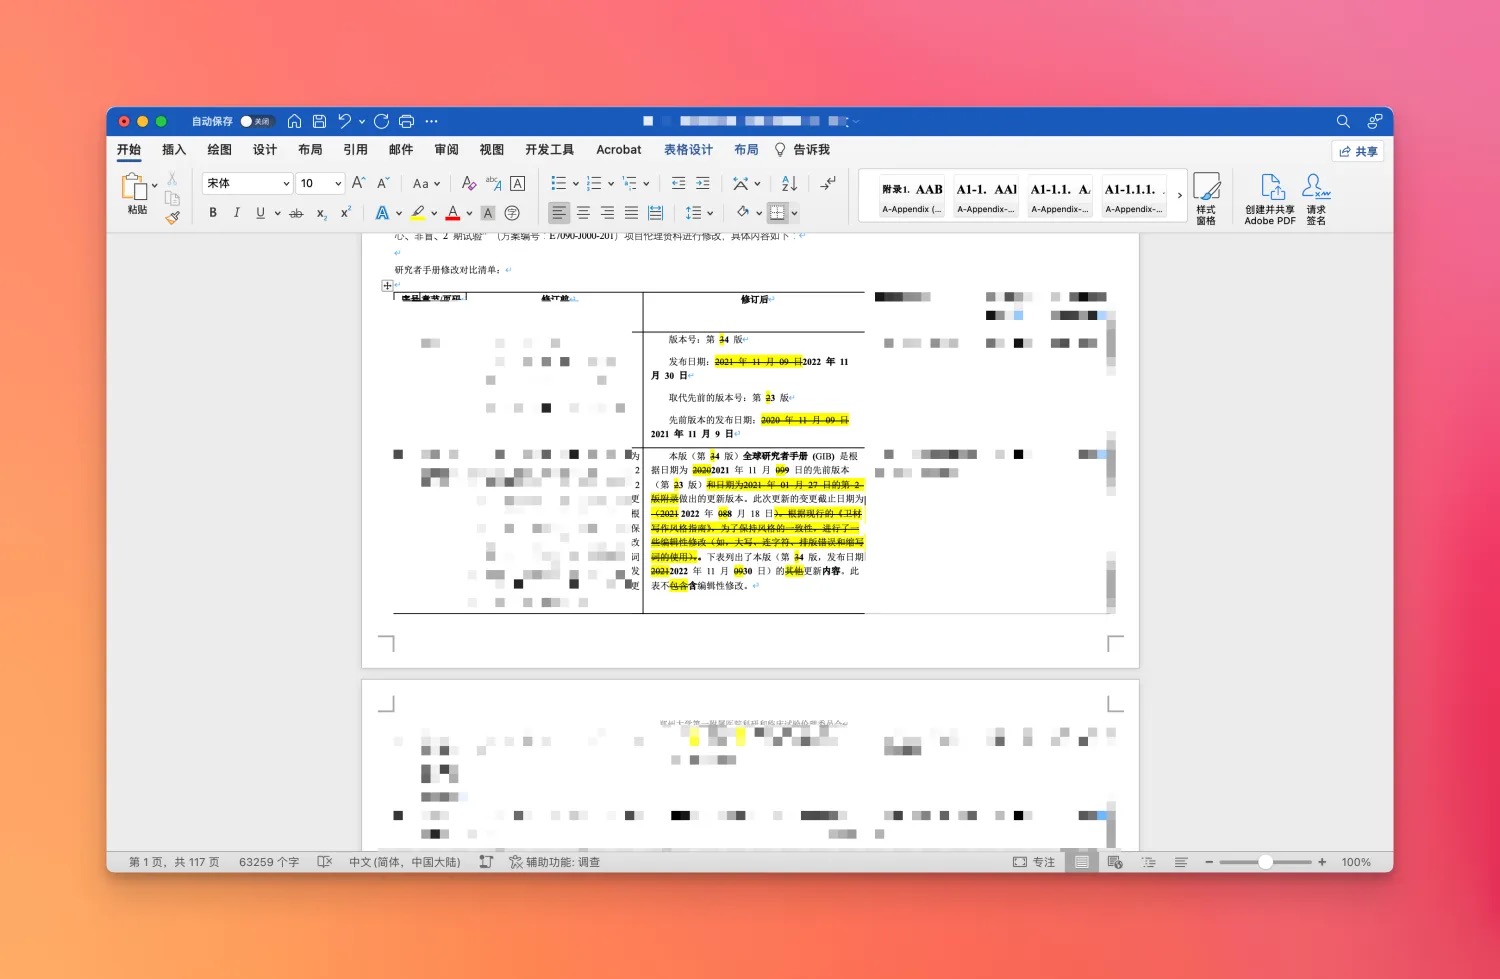Toggle bold formatting
Image resolution: width=1500 pixels, height=979 pixels.
213,213
